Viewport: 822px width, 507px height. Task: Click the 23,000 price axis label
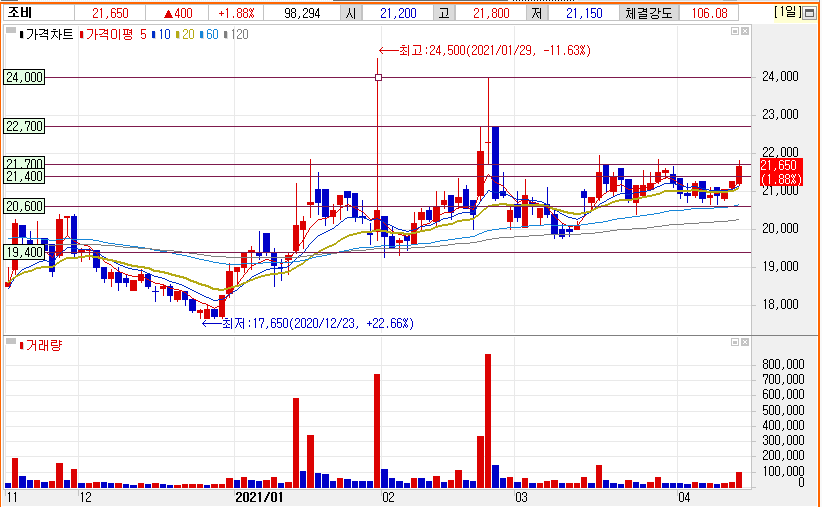click(x=780, y=114)
